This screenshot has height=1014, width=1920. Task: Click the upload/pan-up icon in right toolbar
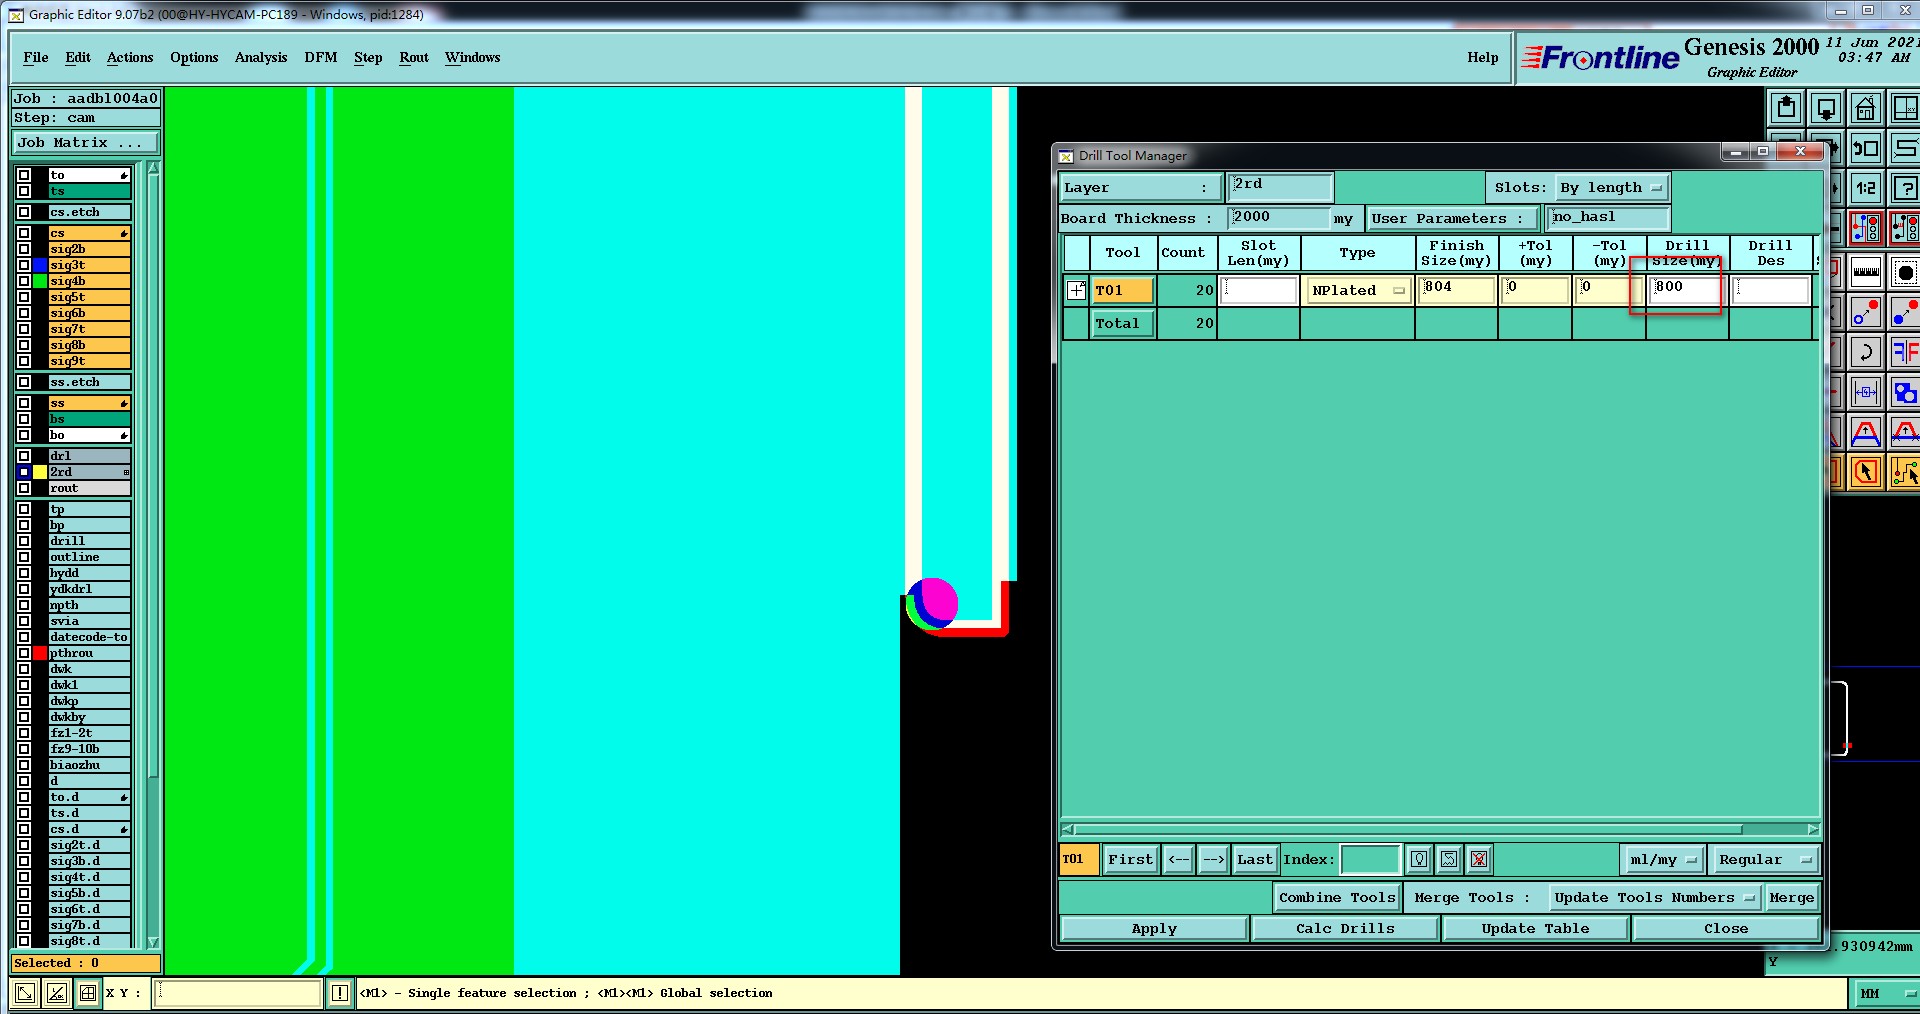(1786, 108)
